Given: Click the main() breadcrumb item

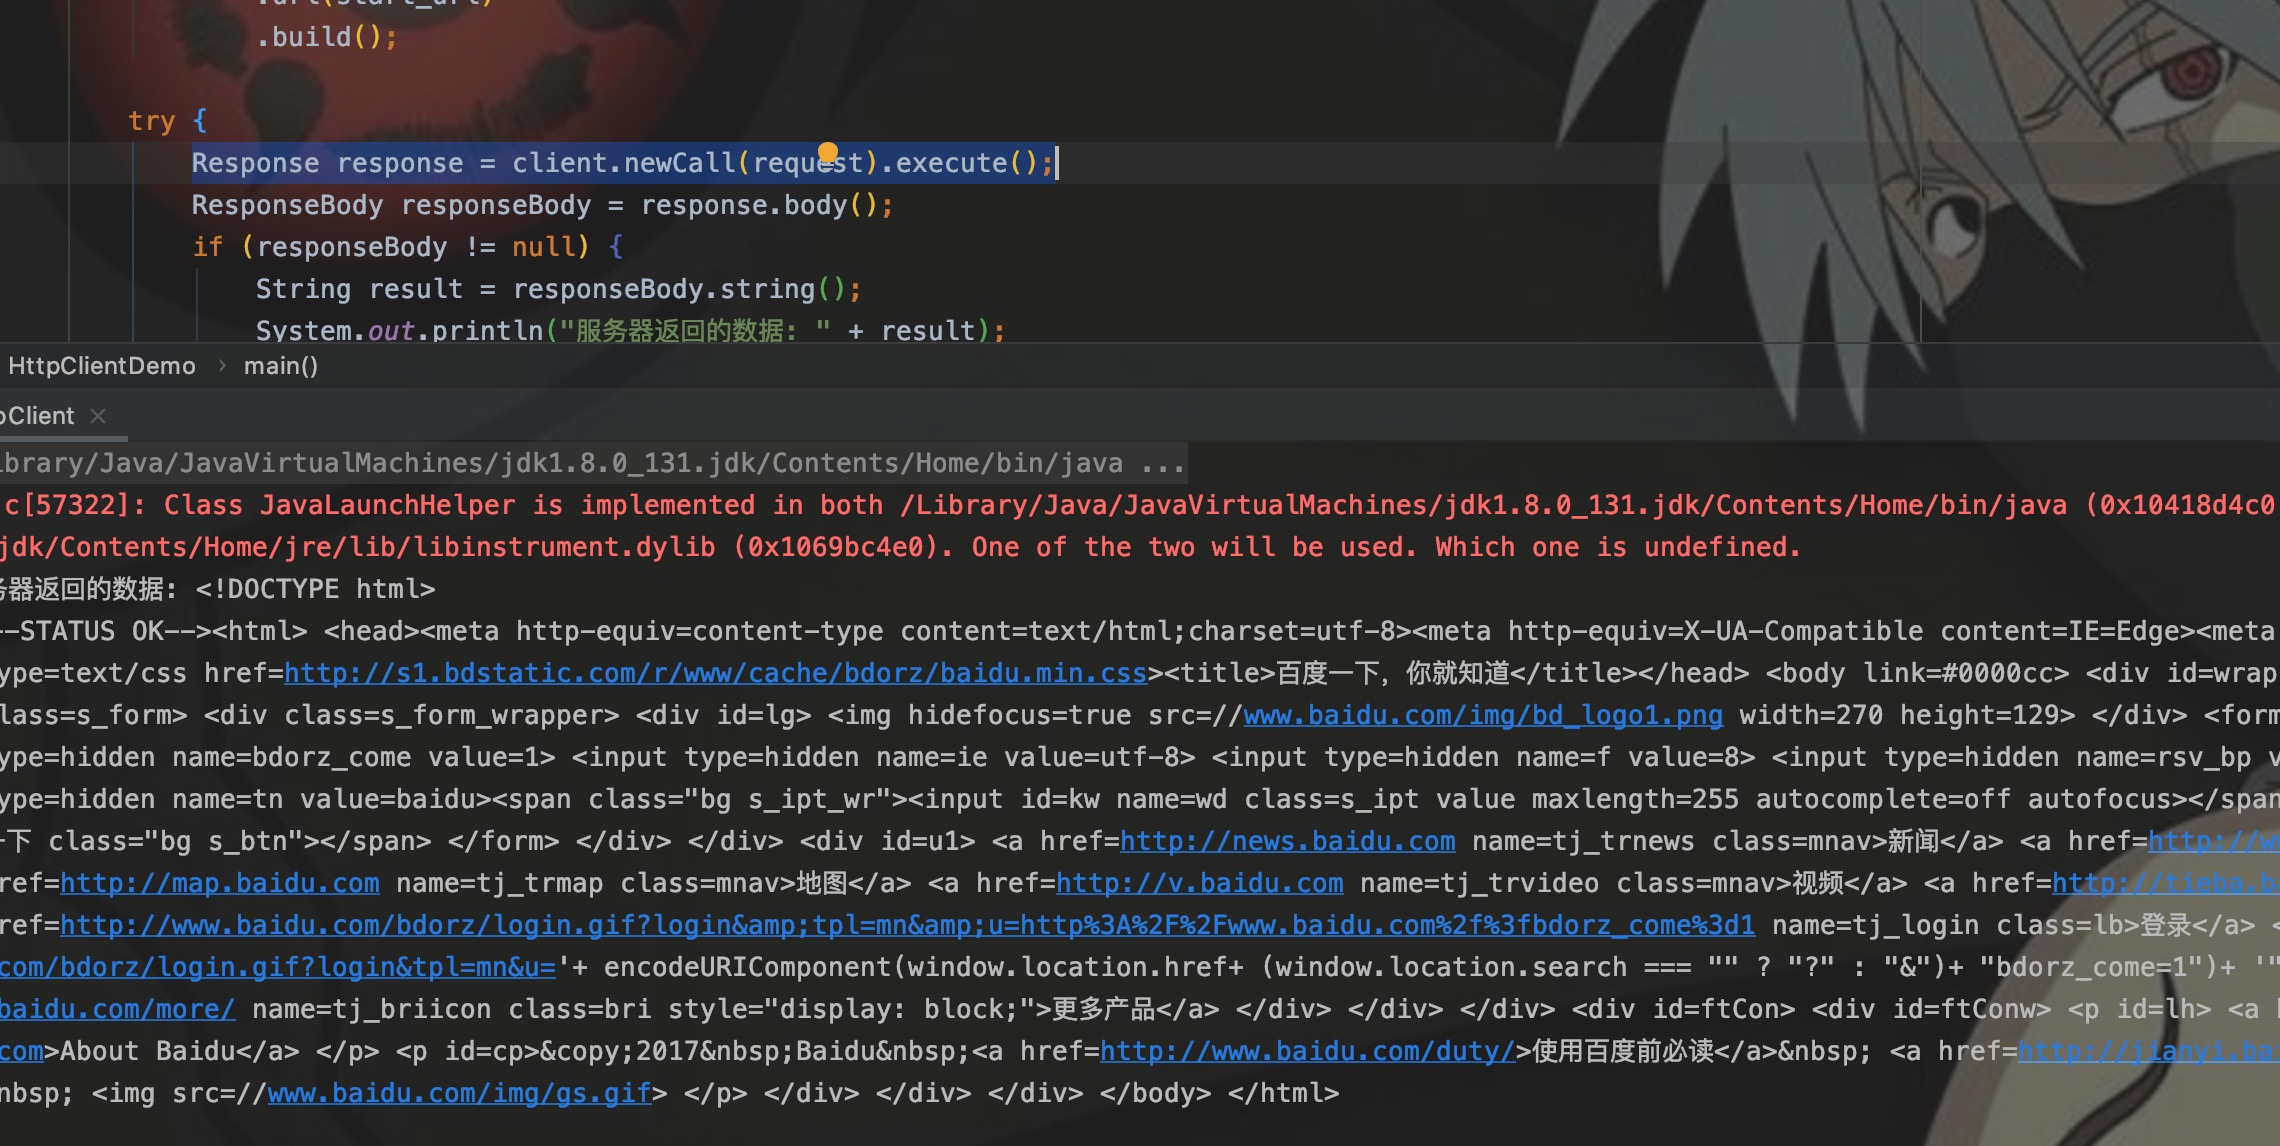Looking at the screenshot, I should click(x=280, y=366).
